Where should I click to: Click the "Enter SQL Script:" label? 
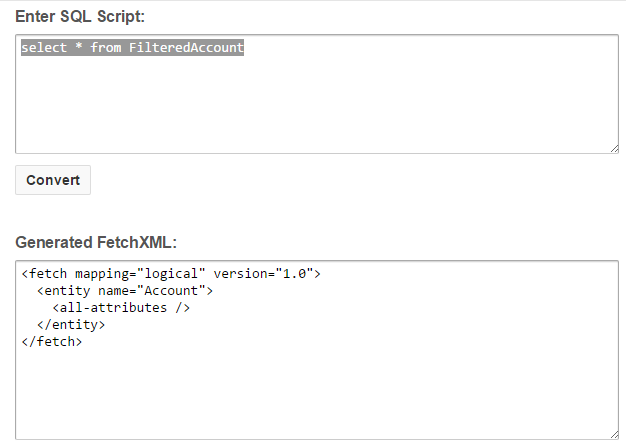pos(80,16)
